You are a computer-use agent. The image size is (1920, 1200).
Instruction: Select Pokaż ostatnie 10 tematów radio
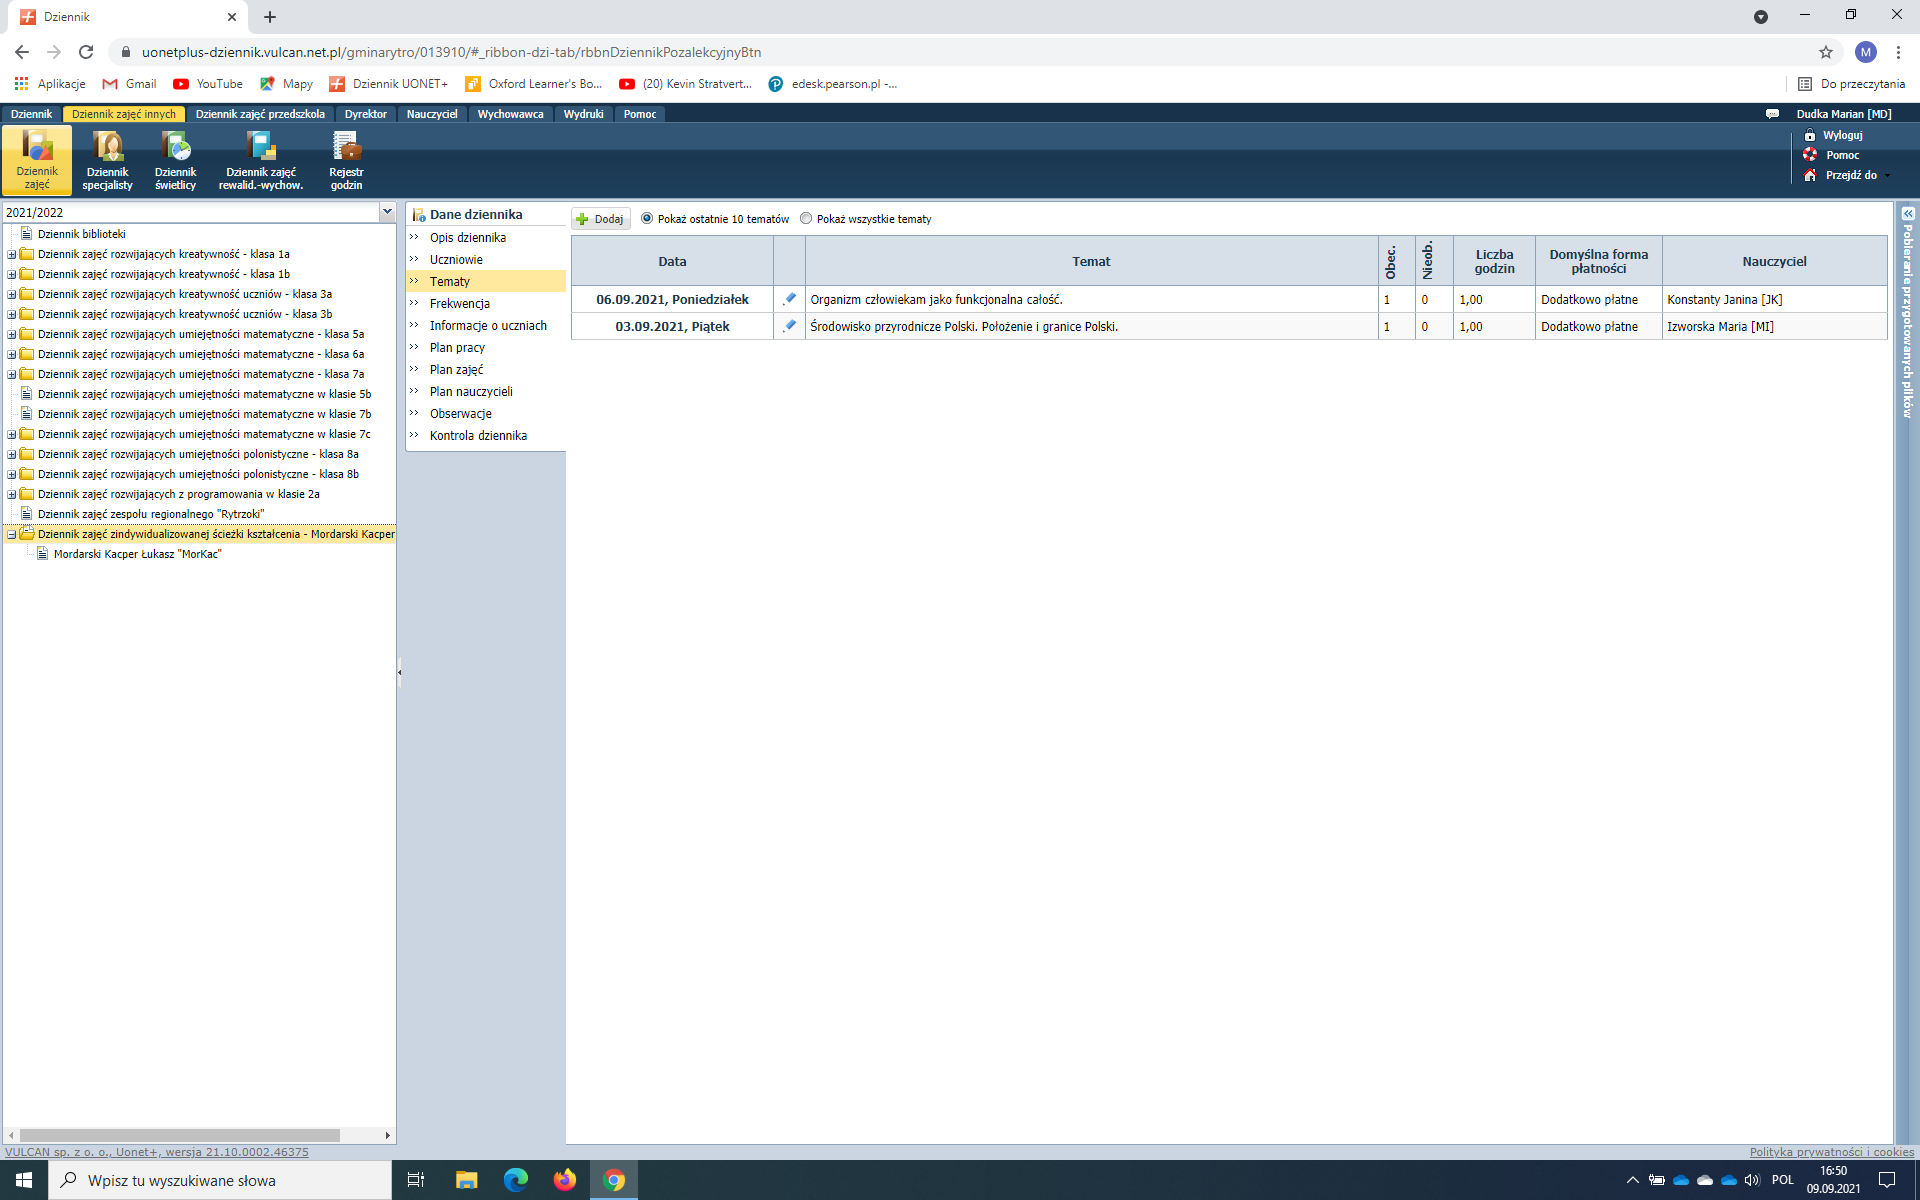647,218
